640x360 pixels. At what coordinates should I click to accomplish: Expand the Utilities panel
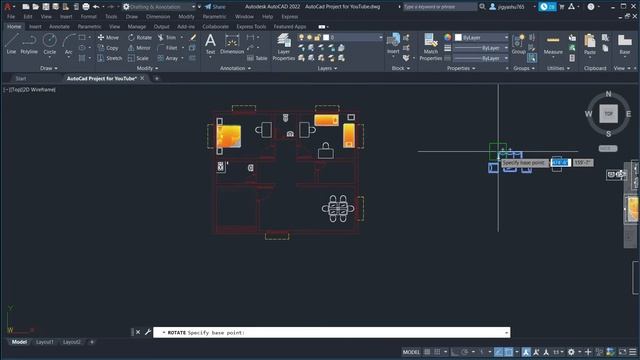[x=558, y=68]
